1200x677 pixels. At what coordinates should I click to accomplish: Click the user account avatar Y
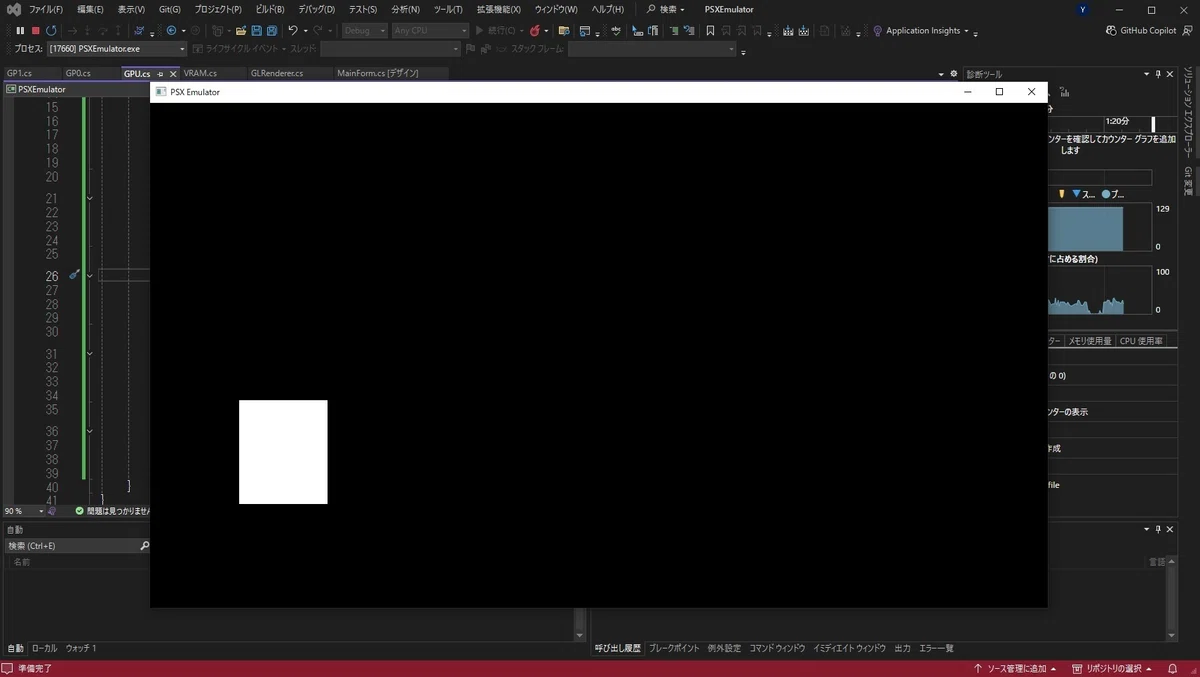[1084, 9]
